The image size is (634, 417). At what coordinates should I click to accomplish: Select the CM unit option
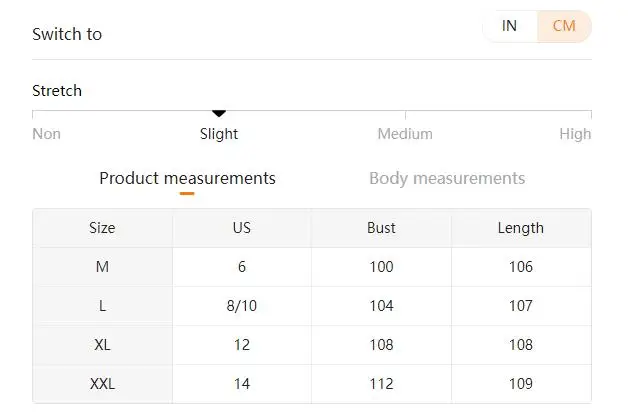(564, 26)
